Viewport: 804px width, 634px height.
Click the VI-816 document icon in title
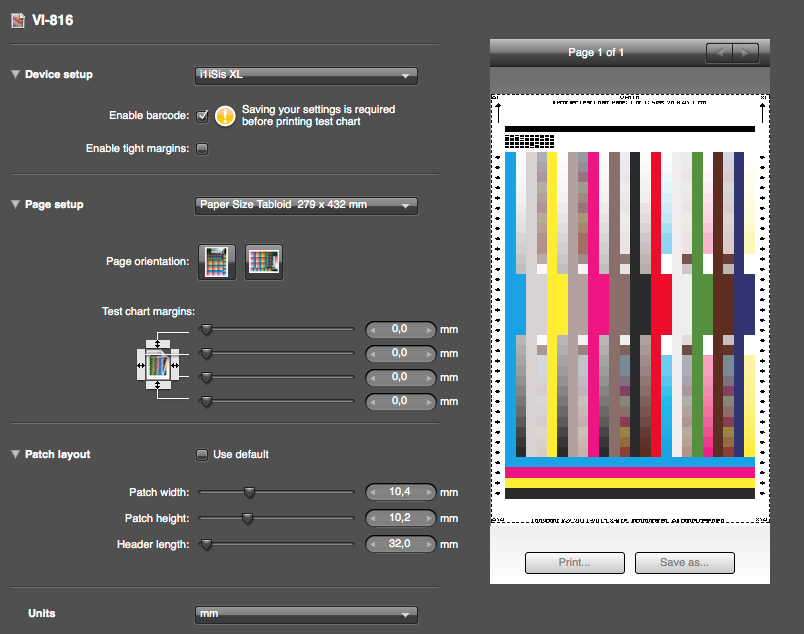coord(17,20)
